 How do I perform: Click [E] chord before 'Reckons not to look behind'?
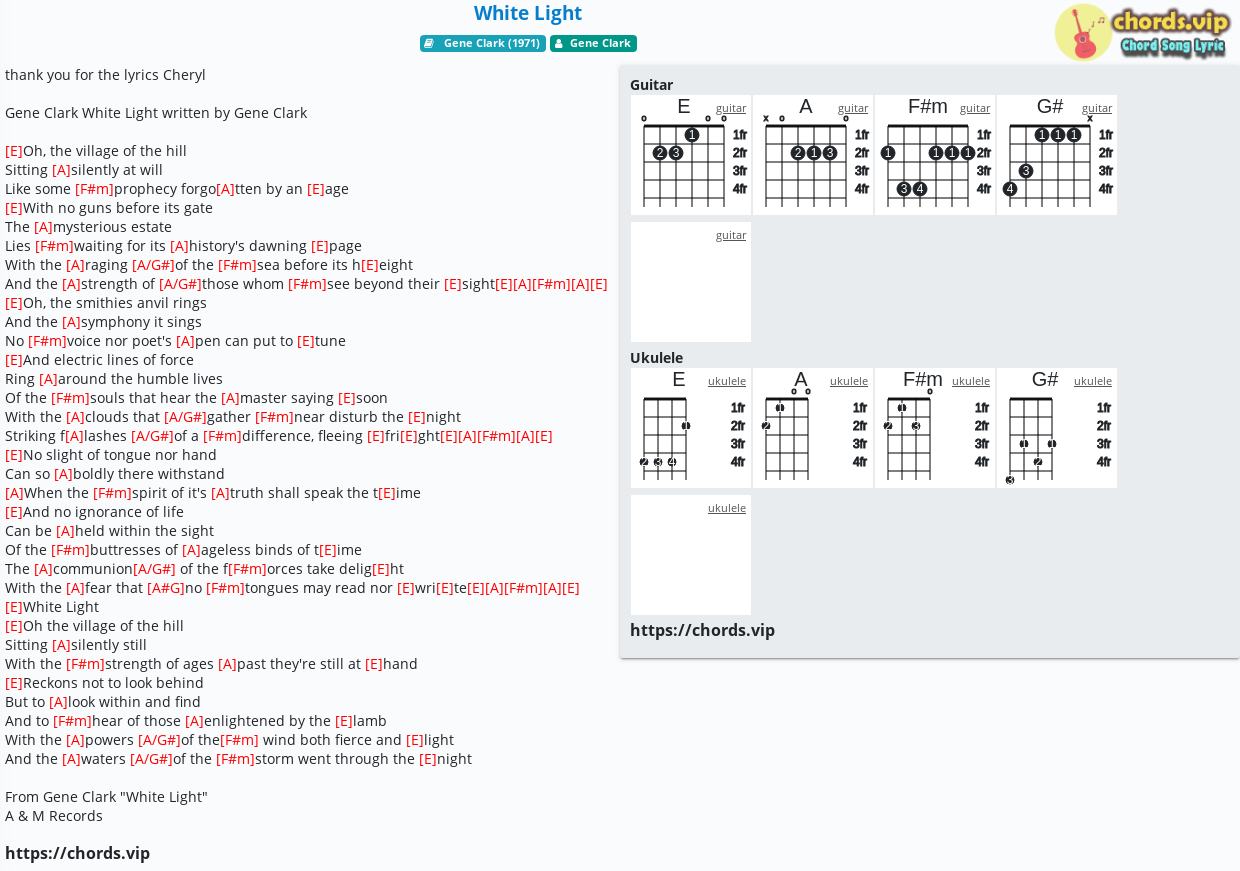14,683
